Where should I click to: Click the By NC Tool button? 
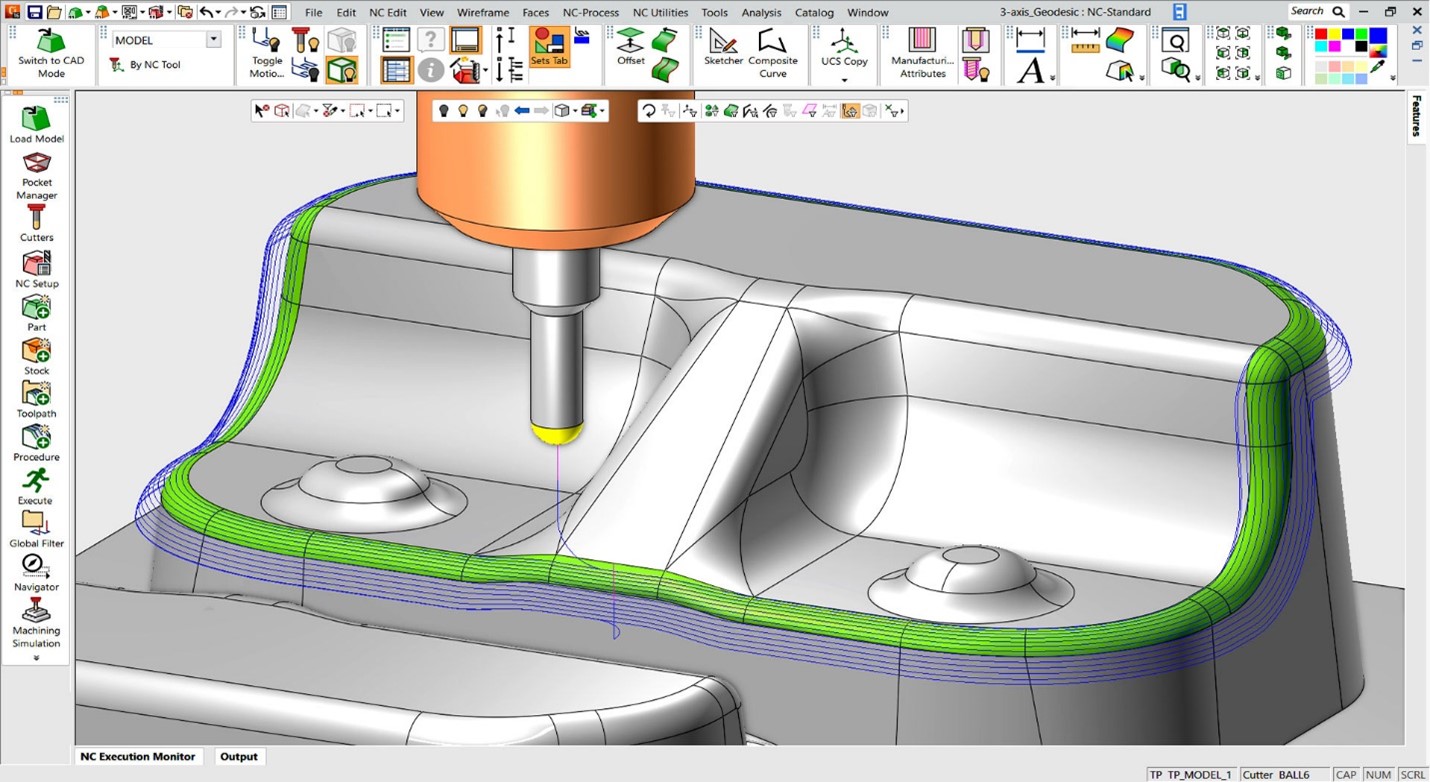coord(146,65)
